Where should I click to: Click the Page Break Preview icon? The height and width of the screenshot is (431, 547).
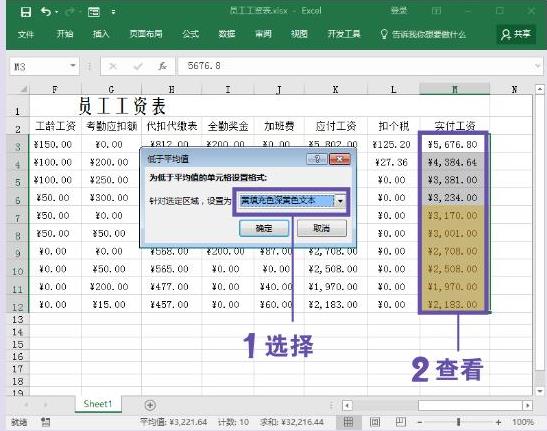[x=401, y=422]
